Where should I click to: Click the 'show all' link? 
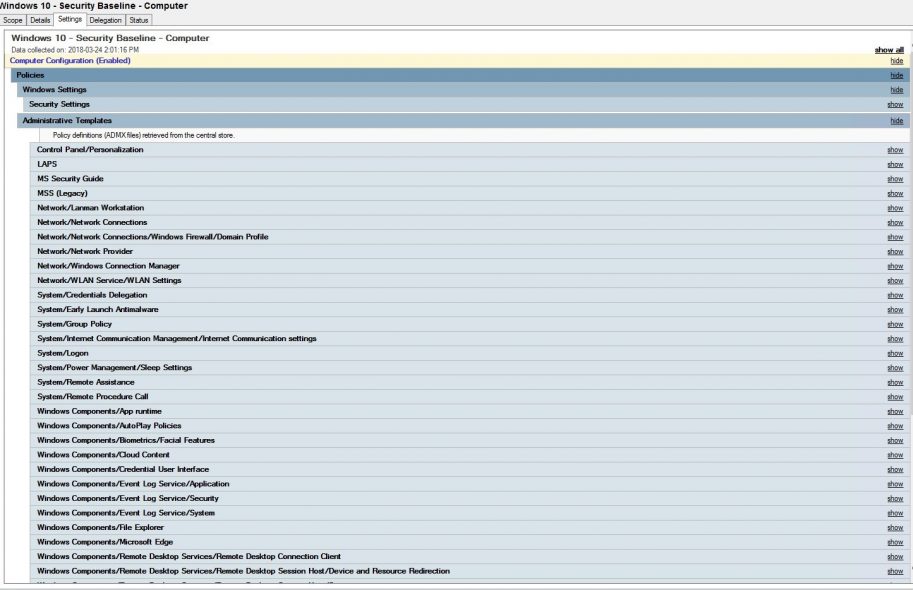(x=889, y=49)
